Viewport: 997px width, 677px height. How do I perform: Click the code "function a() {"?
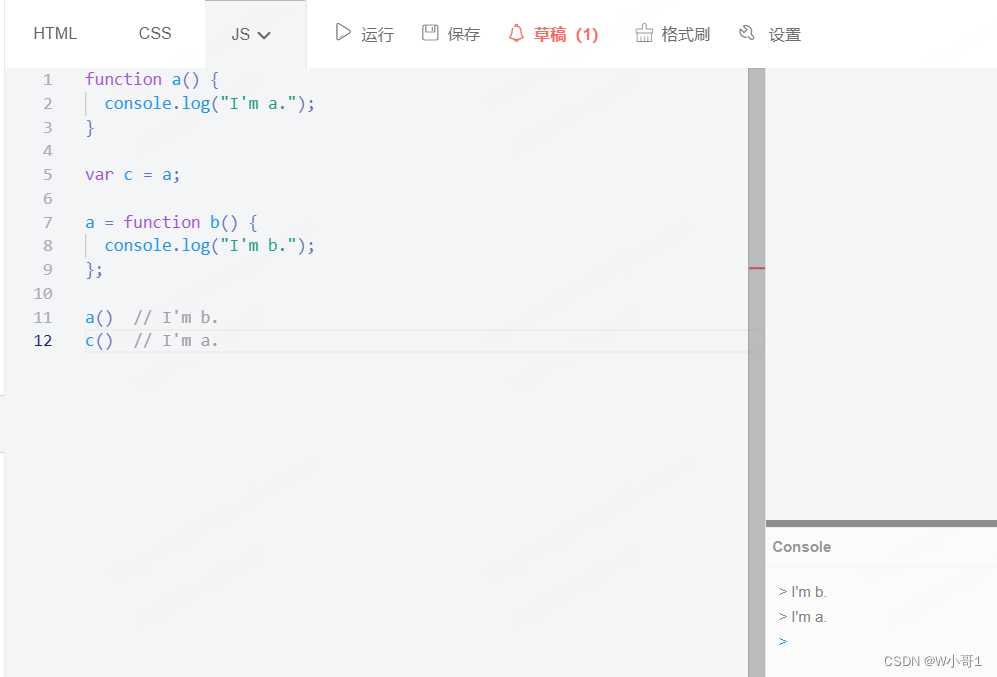pyautogui.click(x=152, y=79)
